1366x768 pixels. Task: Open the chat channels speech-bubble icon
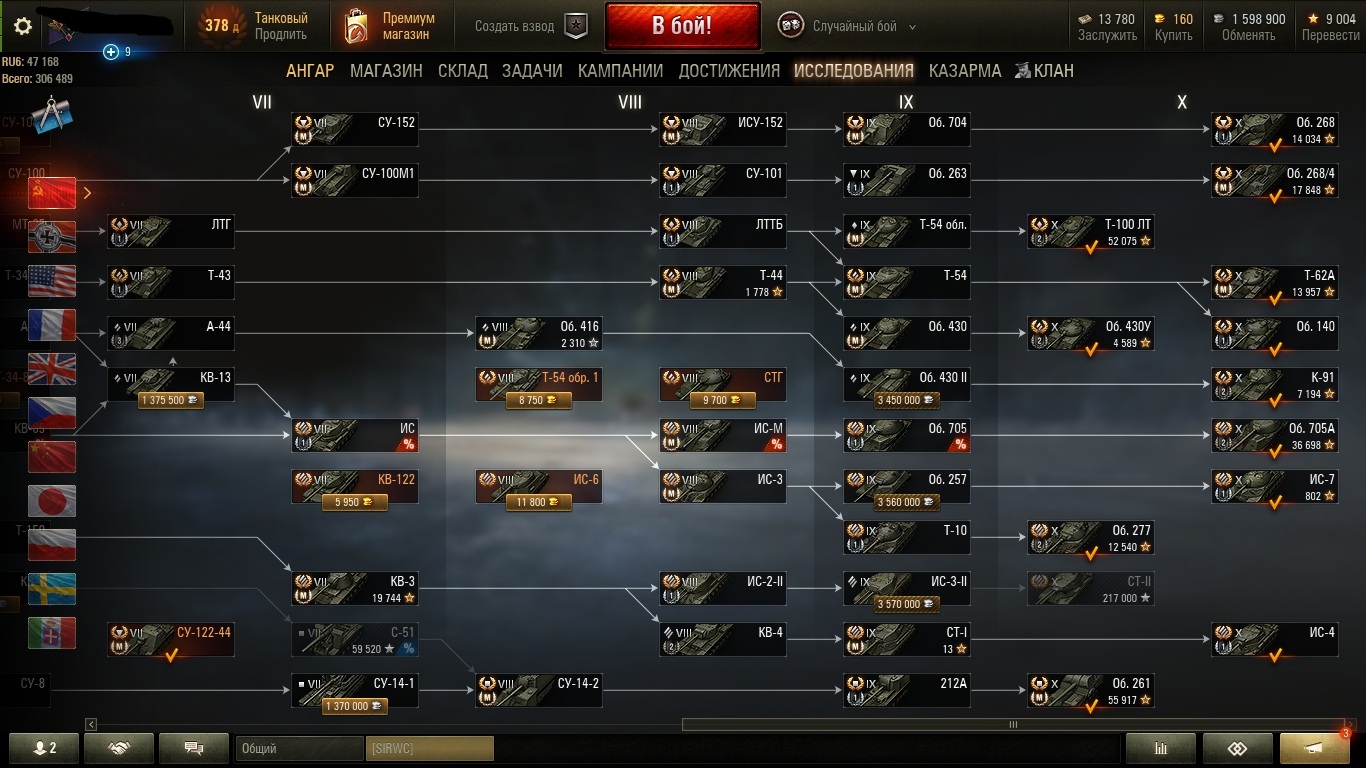(194, 748)
